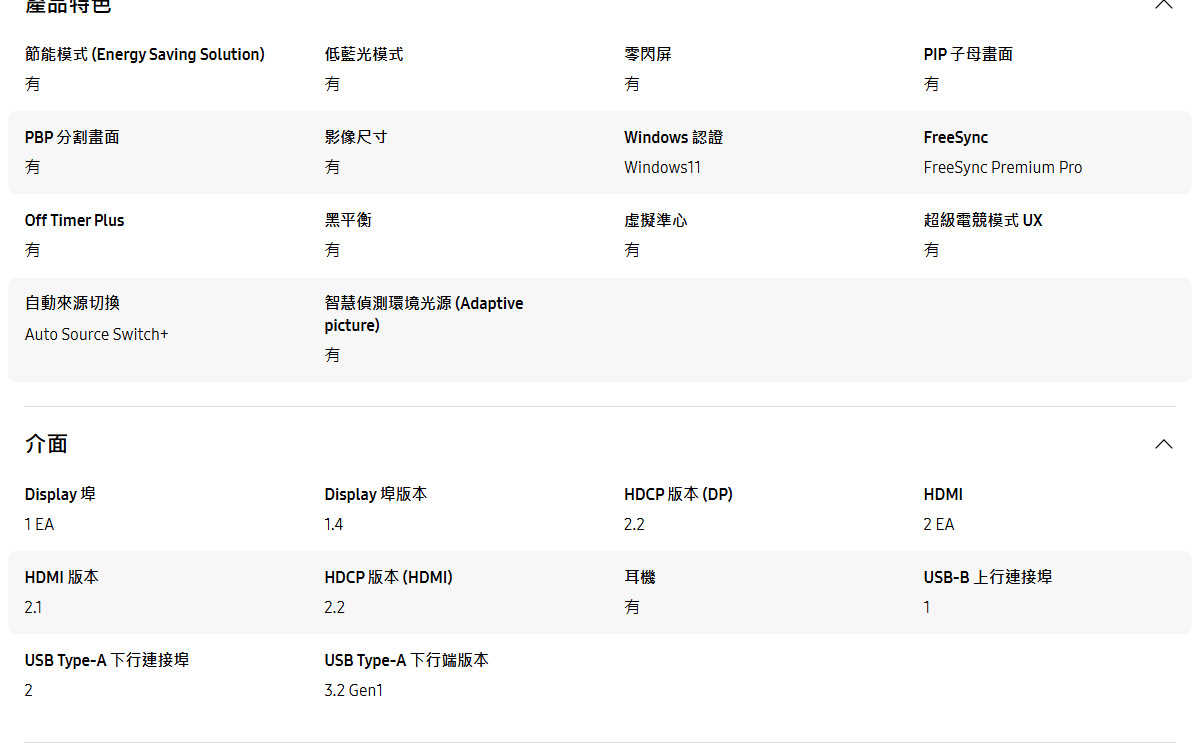Select the Display 埠版本 value 1.4

pyautogui.click(x=332, y=524)
